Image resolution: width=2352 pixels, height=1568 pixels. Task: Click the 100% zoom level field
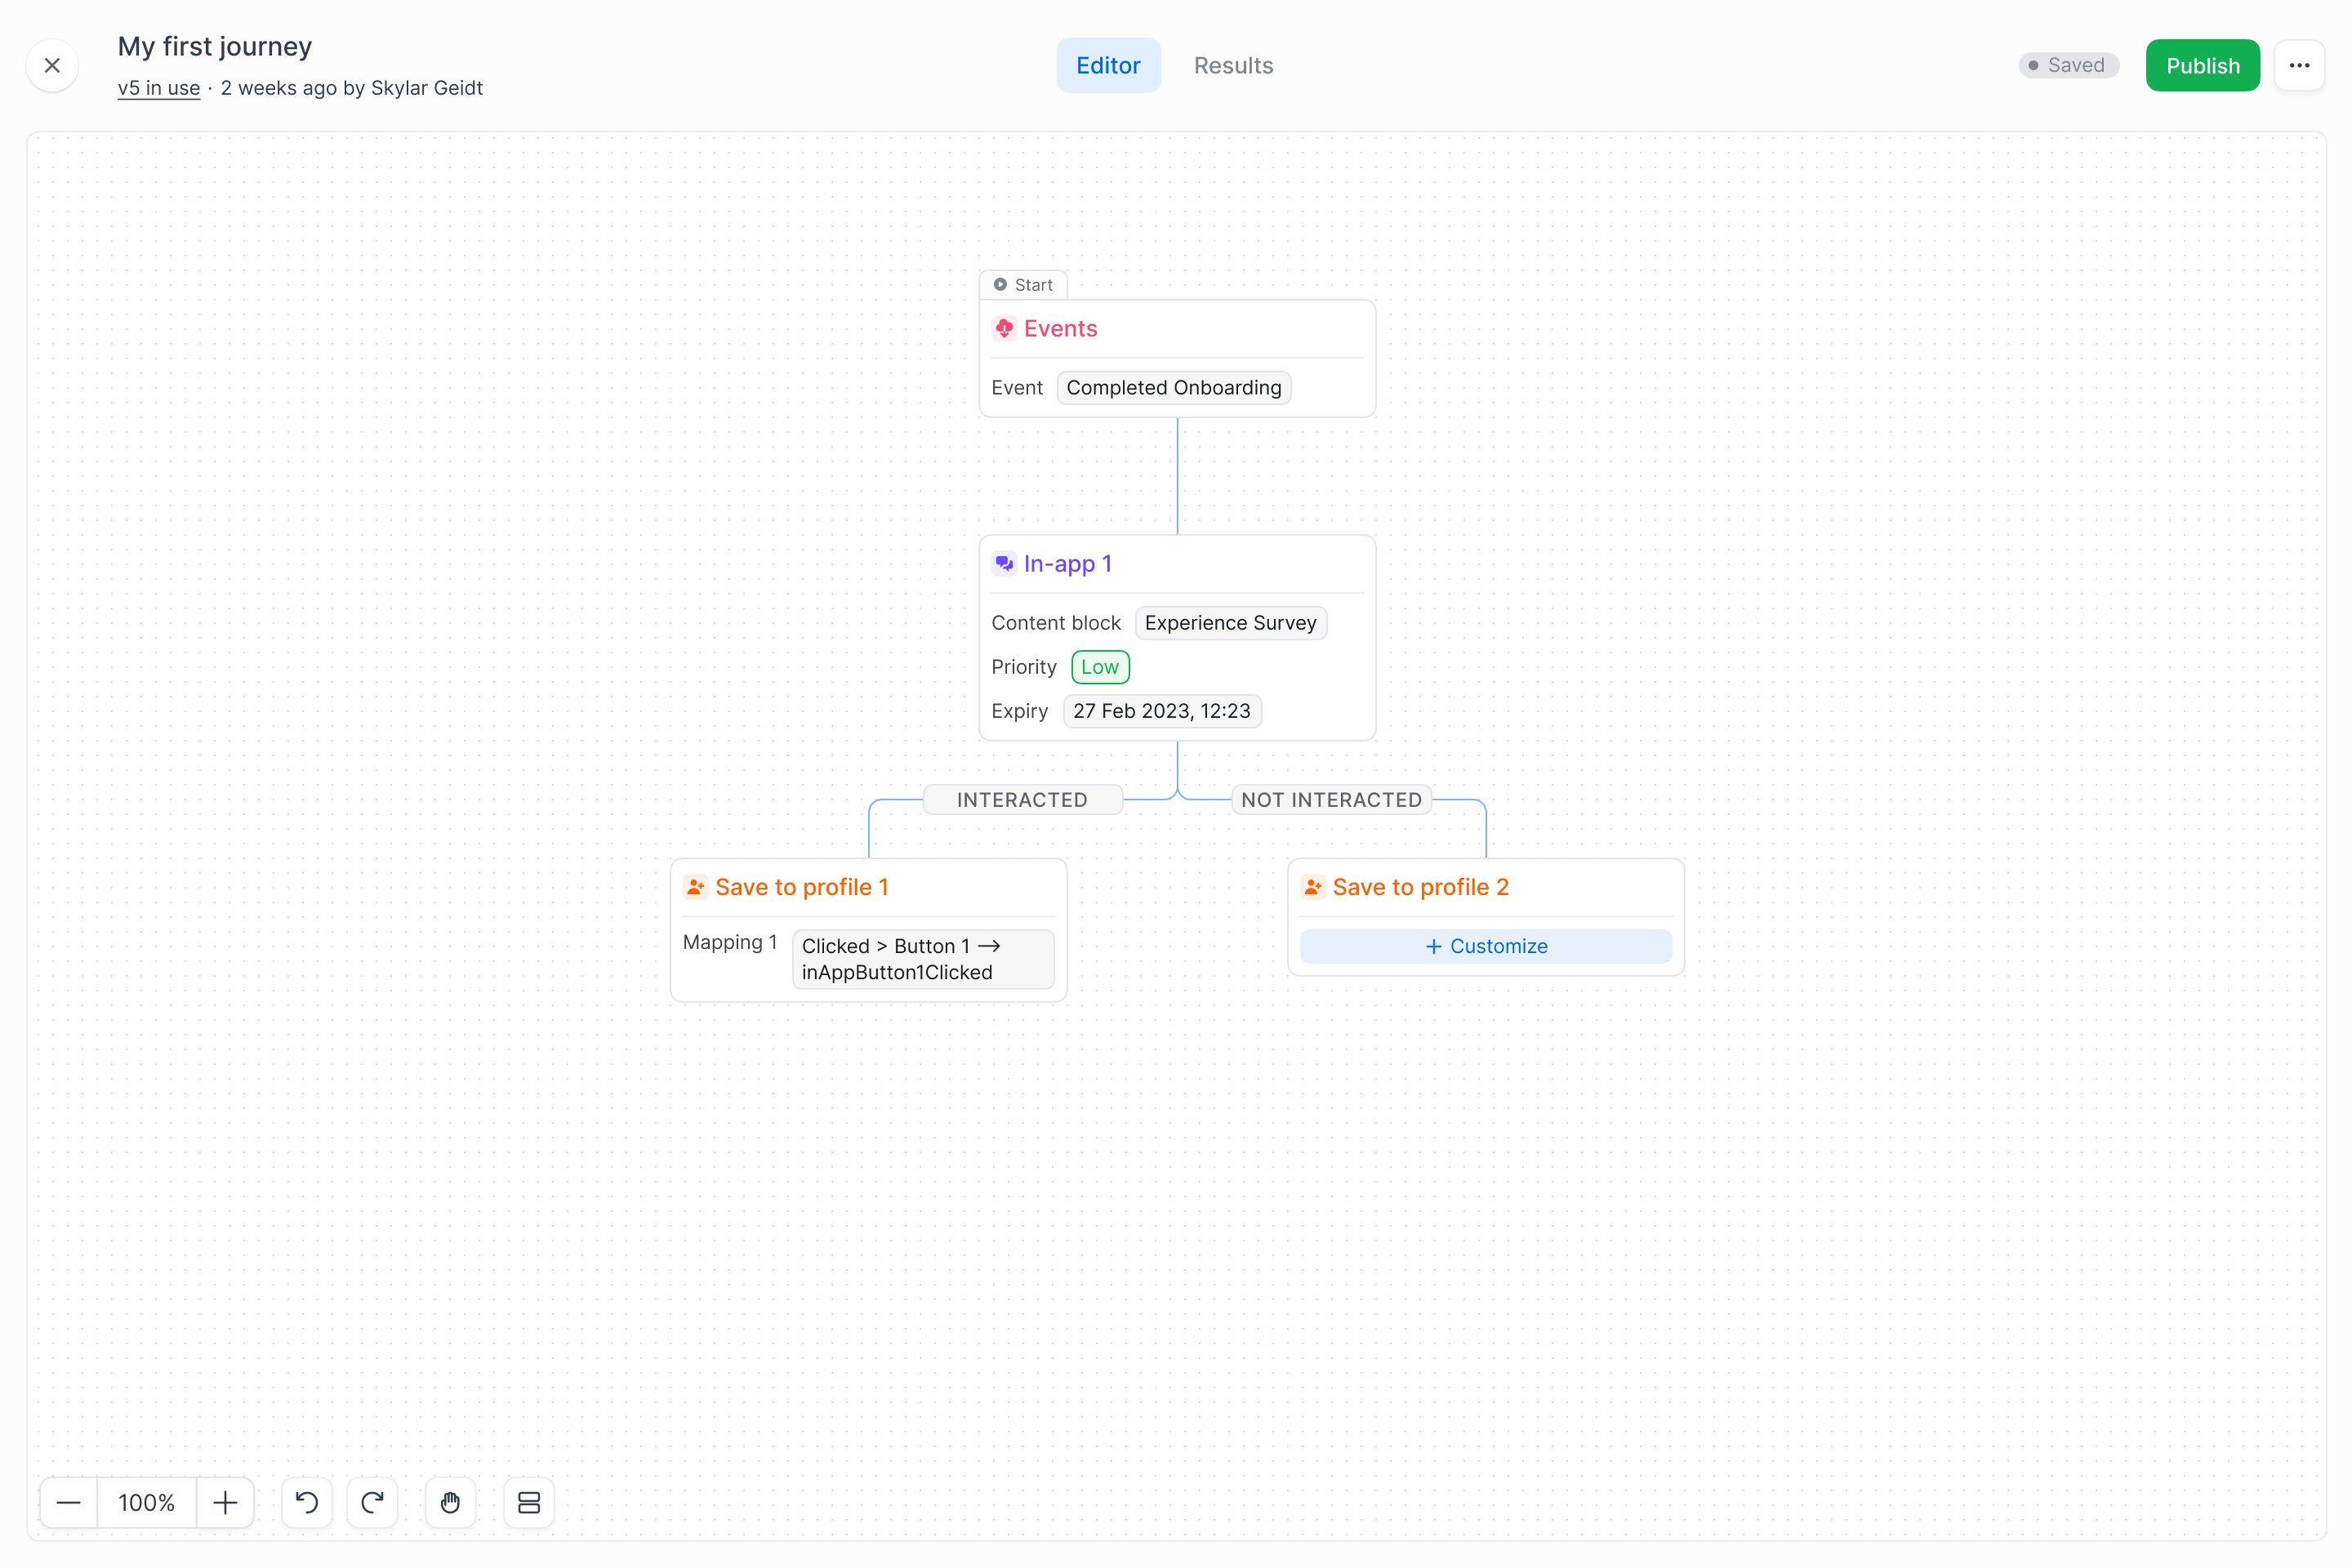click(146, 1503)
